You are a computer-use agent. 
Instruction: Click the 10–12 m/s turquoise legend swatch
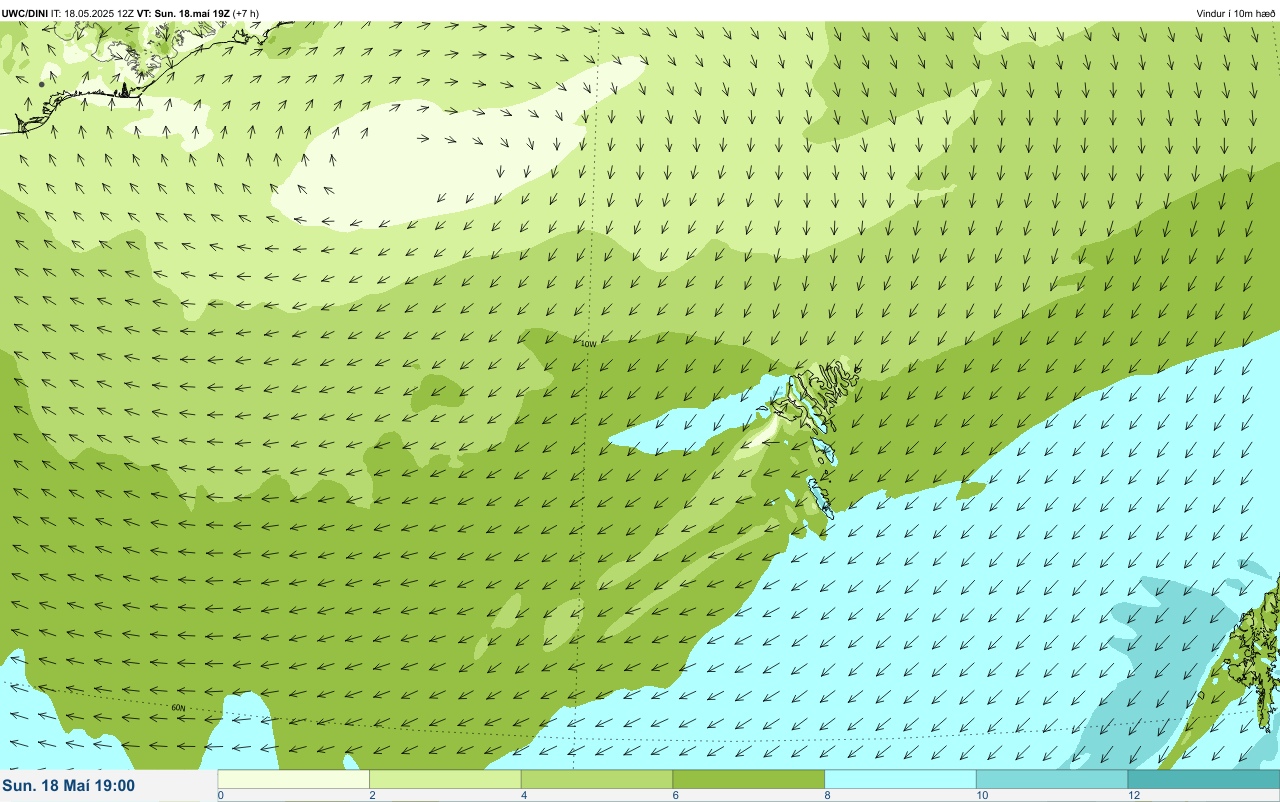tap(1052, 779)
